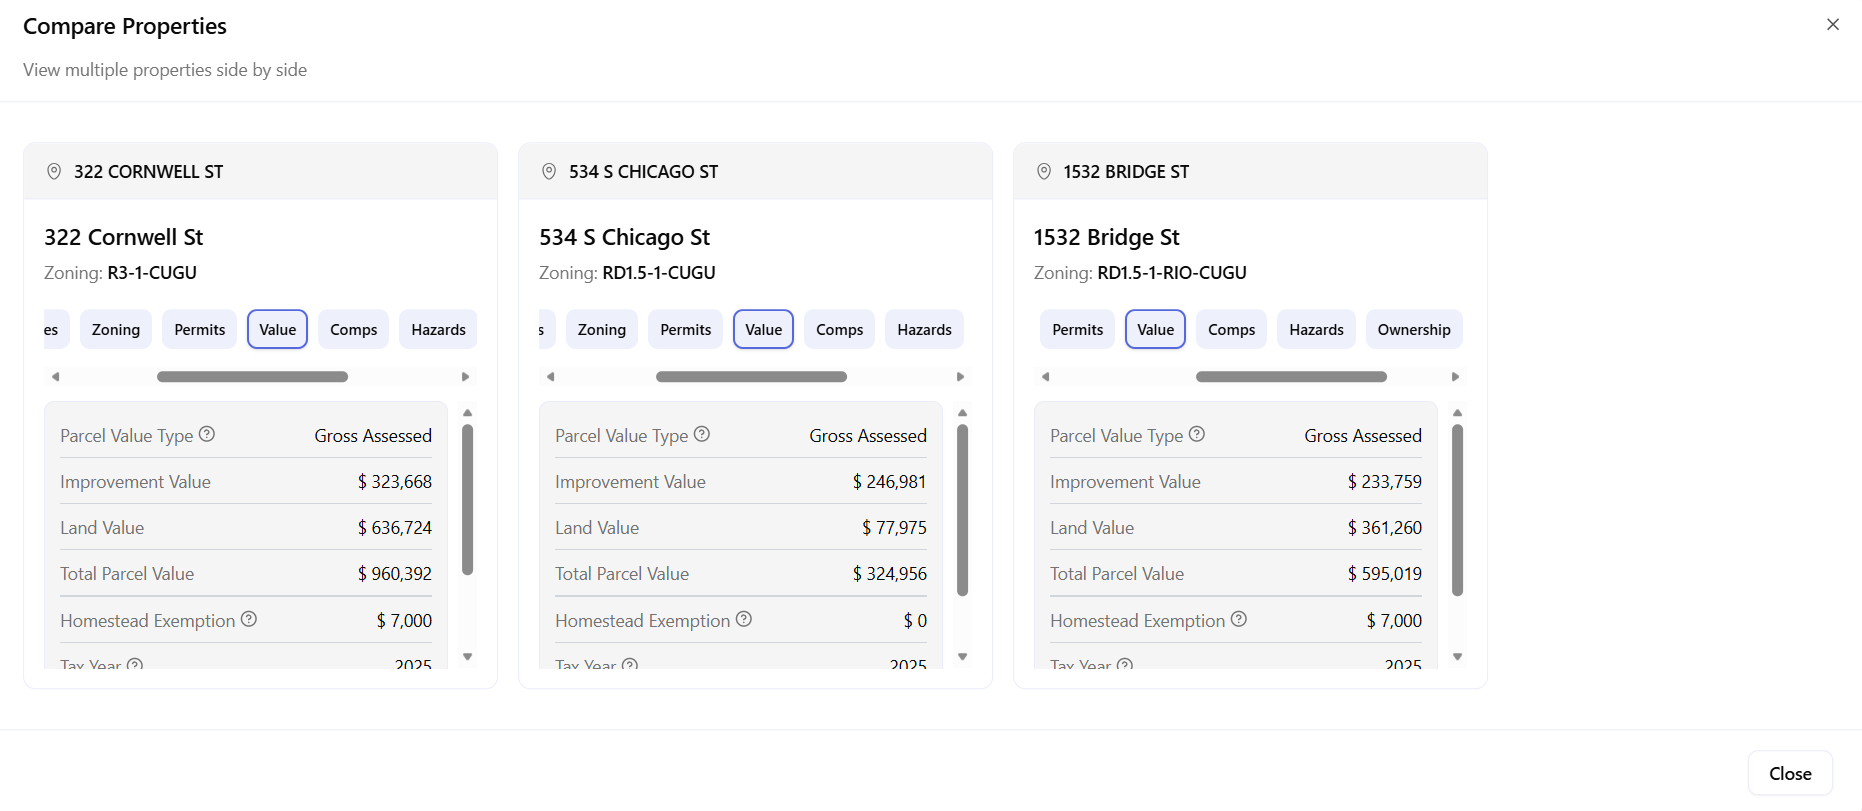This screenshot has height=811, width=1862.
Task: Switch to Comps tab for 534 S Chicago St
Action: [x=840, y=329]
